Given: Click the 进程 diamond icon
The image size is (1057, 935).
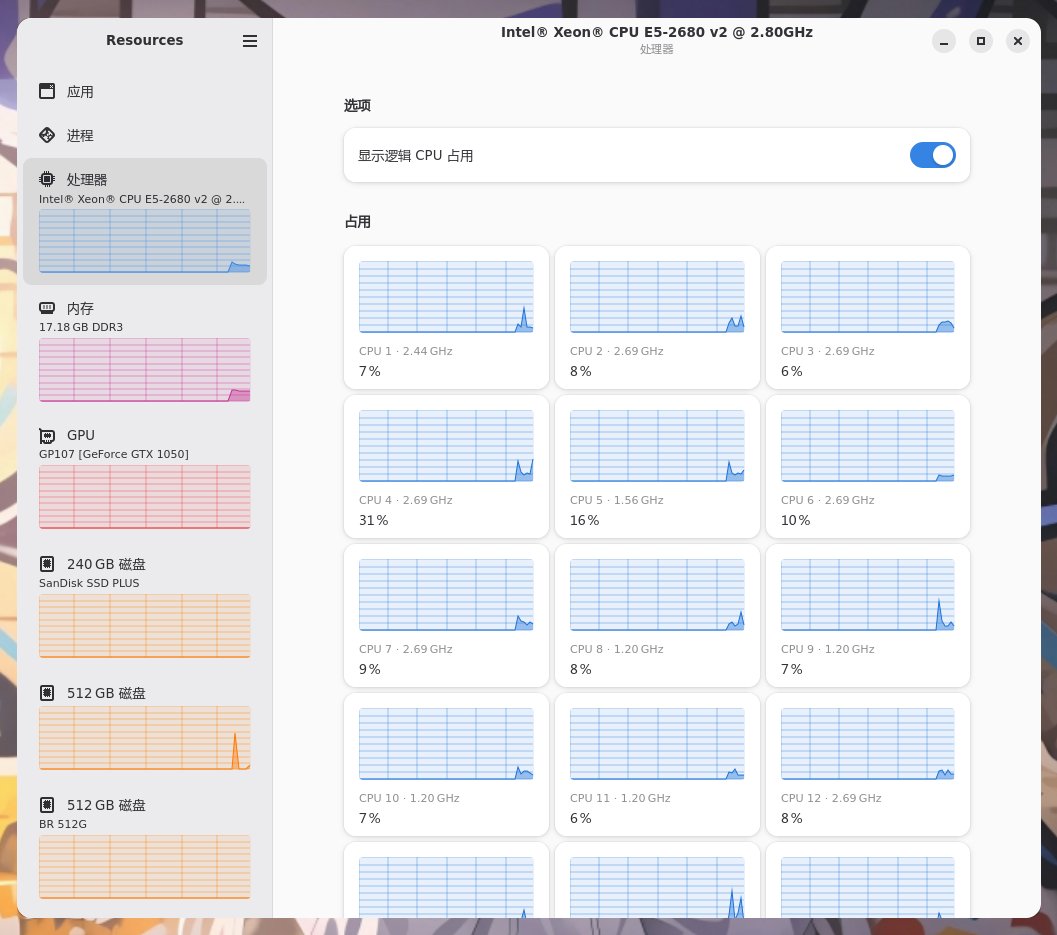Looking at the screenshot, I should [47, 135].
